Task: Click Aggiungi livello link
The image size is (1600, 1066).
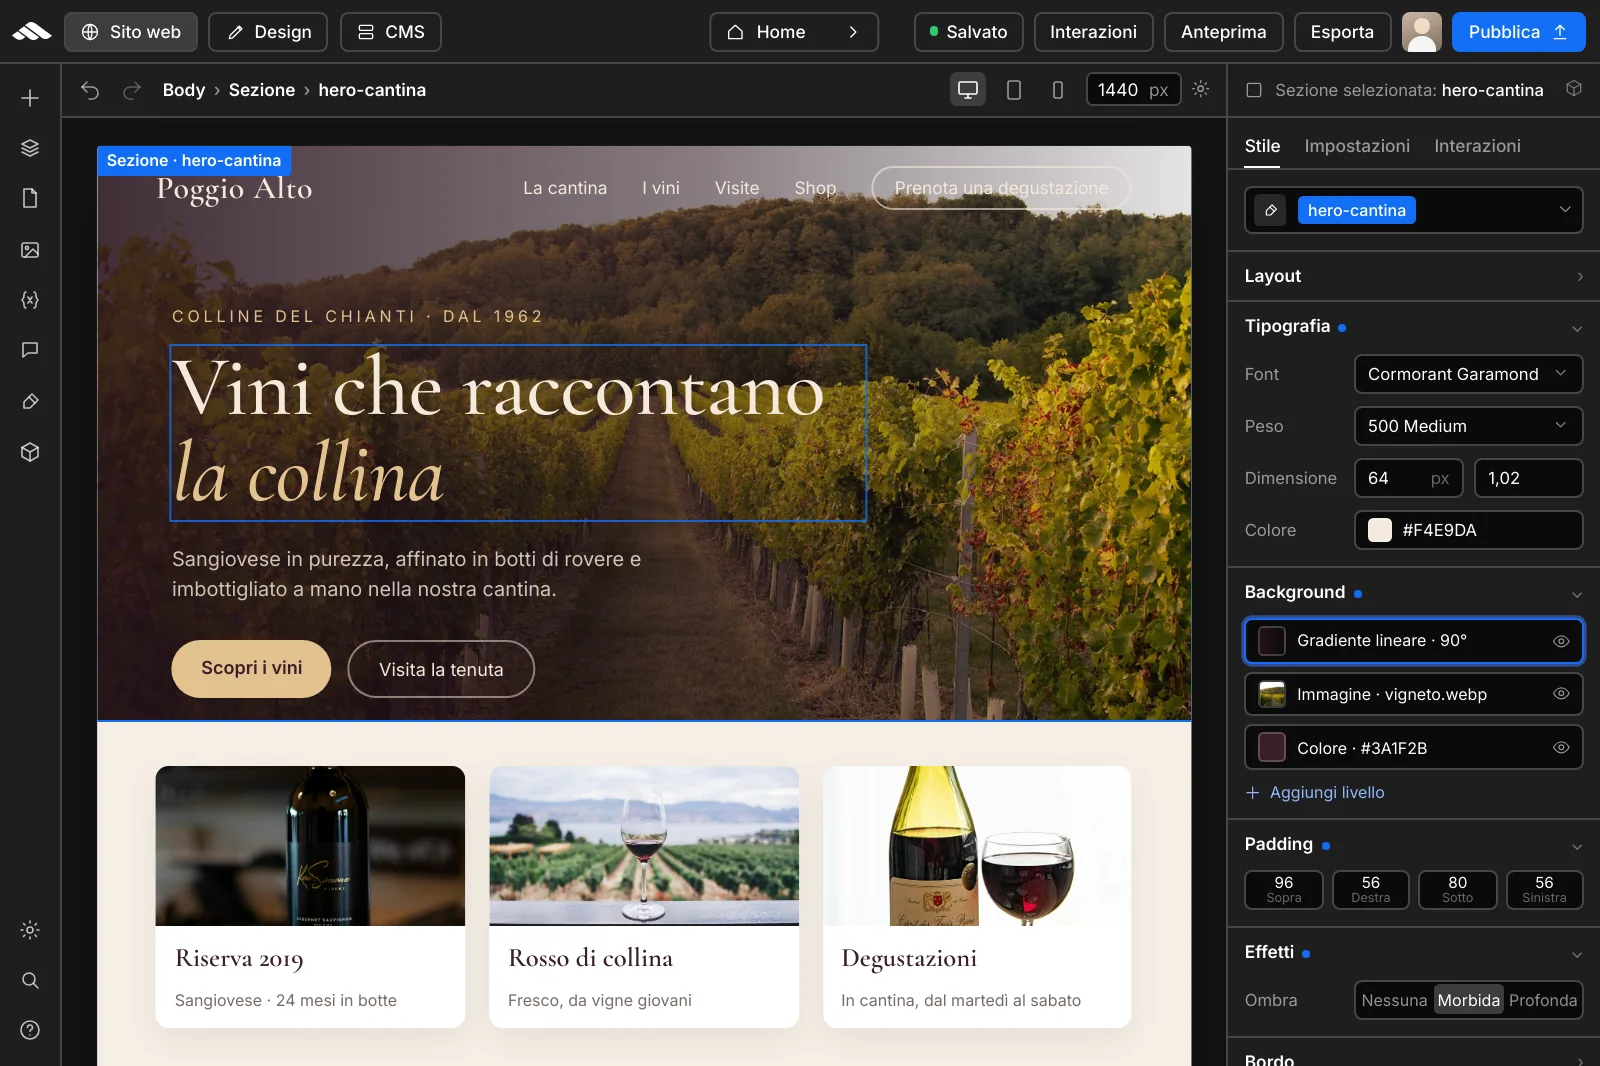Action: [x=1315, y=792]
